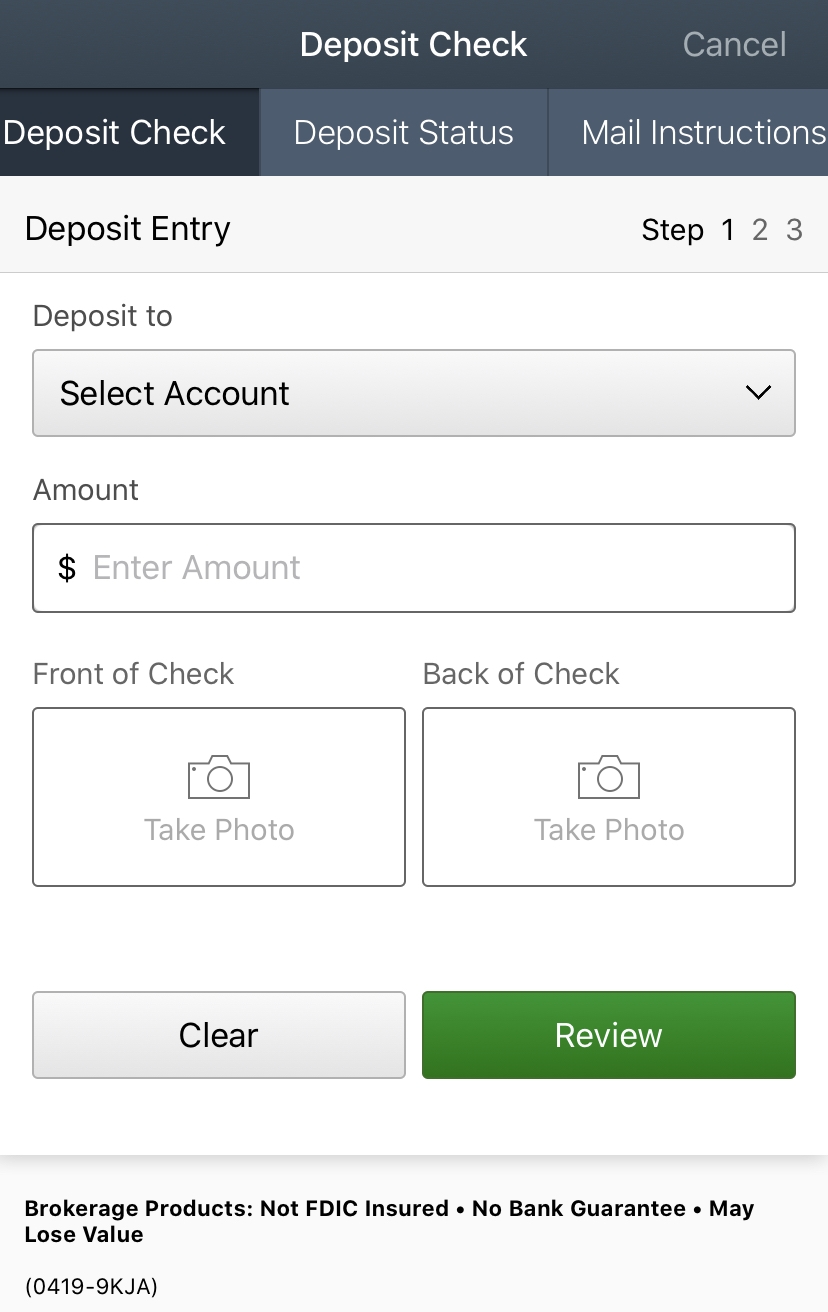Click the Deposit Entry section heading
The width and height of the screenshot is (828, 1312).
[128, 229]
